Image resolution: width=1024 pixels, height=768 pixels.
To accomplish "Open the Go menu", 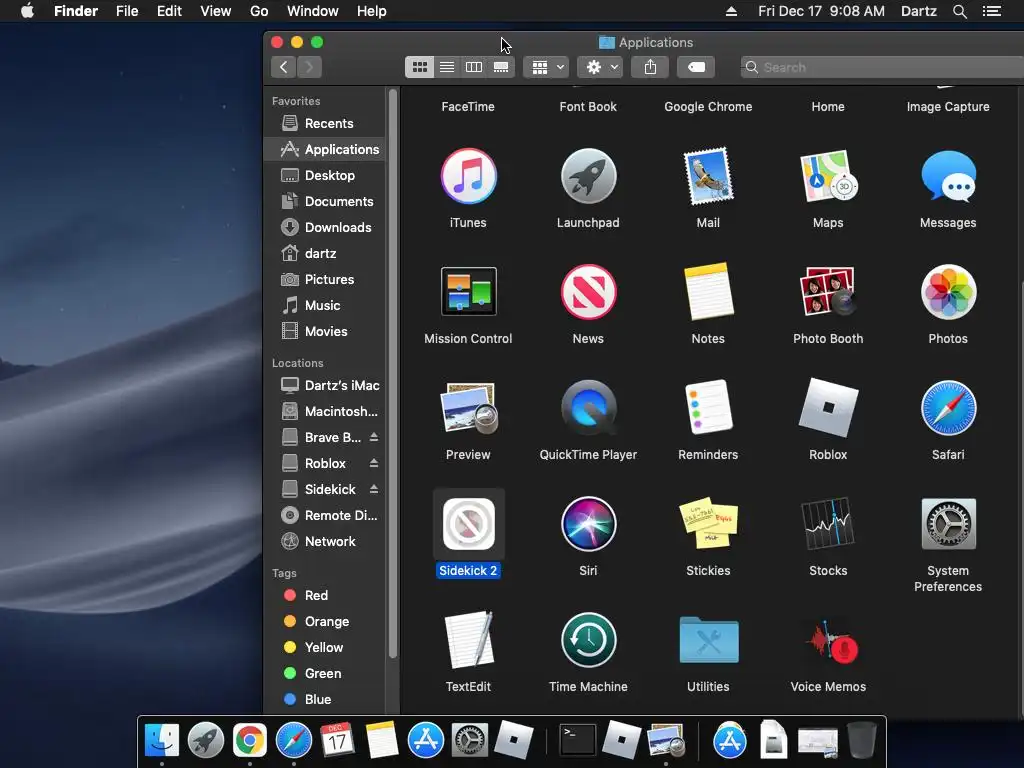I will [259, 11].
